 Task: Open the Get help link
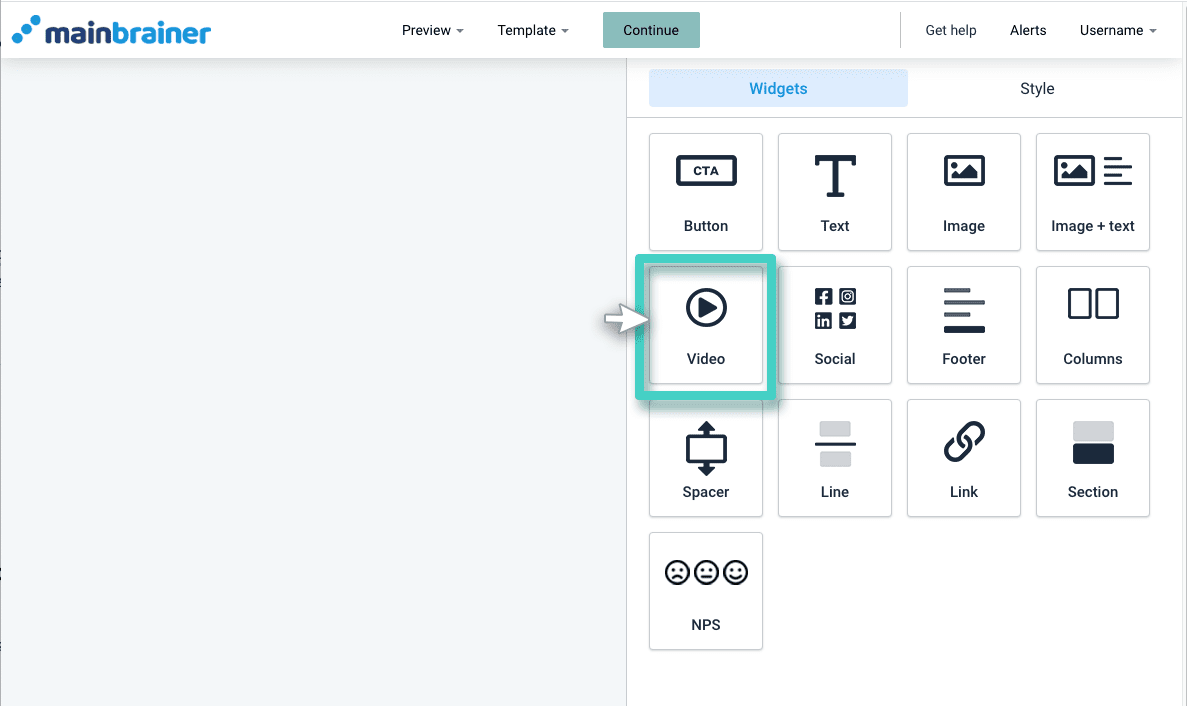coord(950,30)
